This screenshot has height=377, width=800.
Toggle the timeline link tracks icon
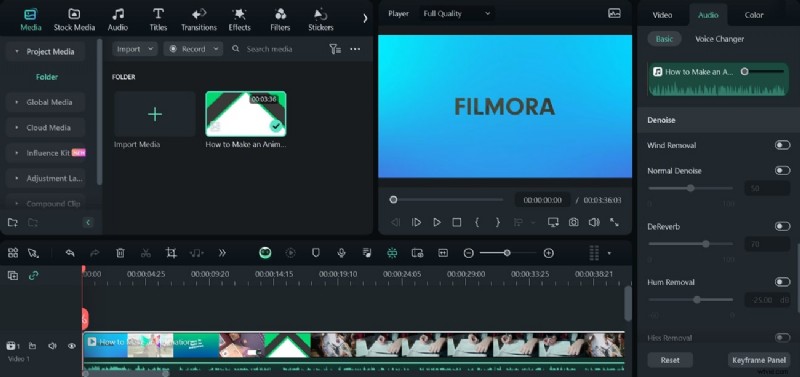[x=33, y=275]
